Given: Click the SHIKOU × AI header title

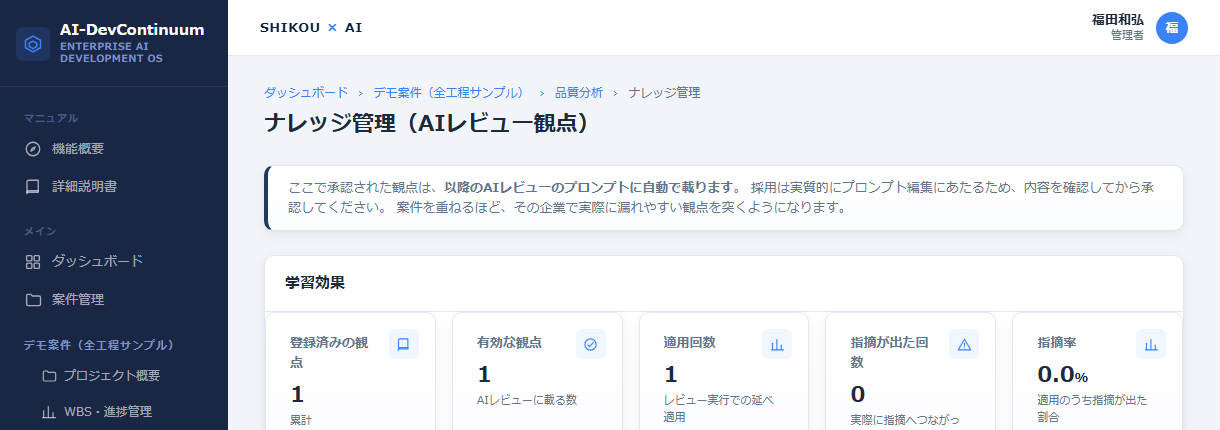Looking at the screenshot, I should (x=311, y=28).
